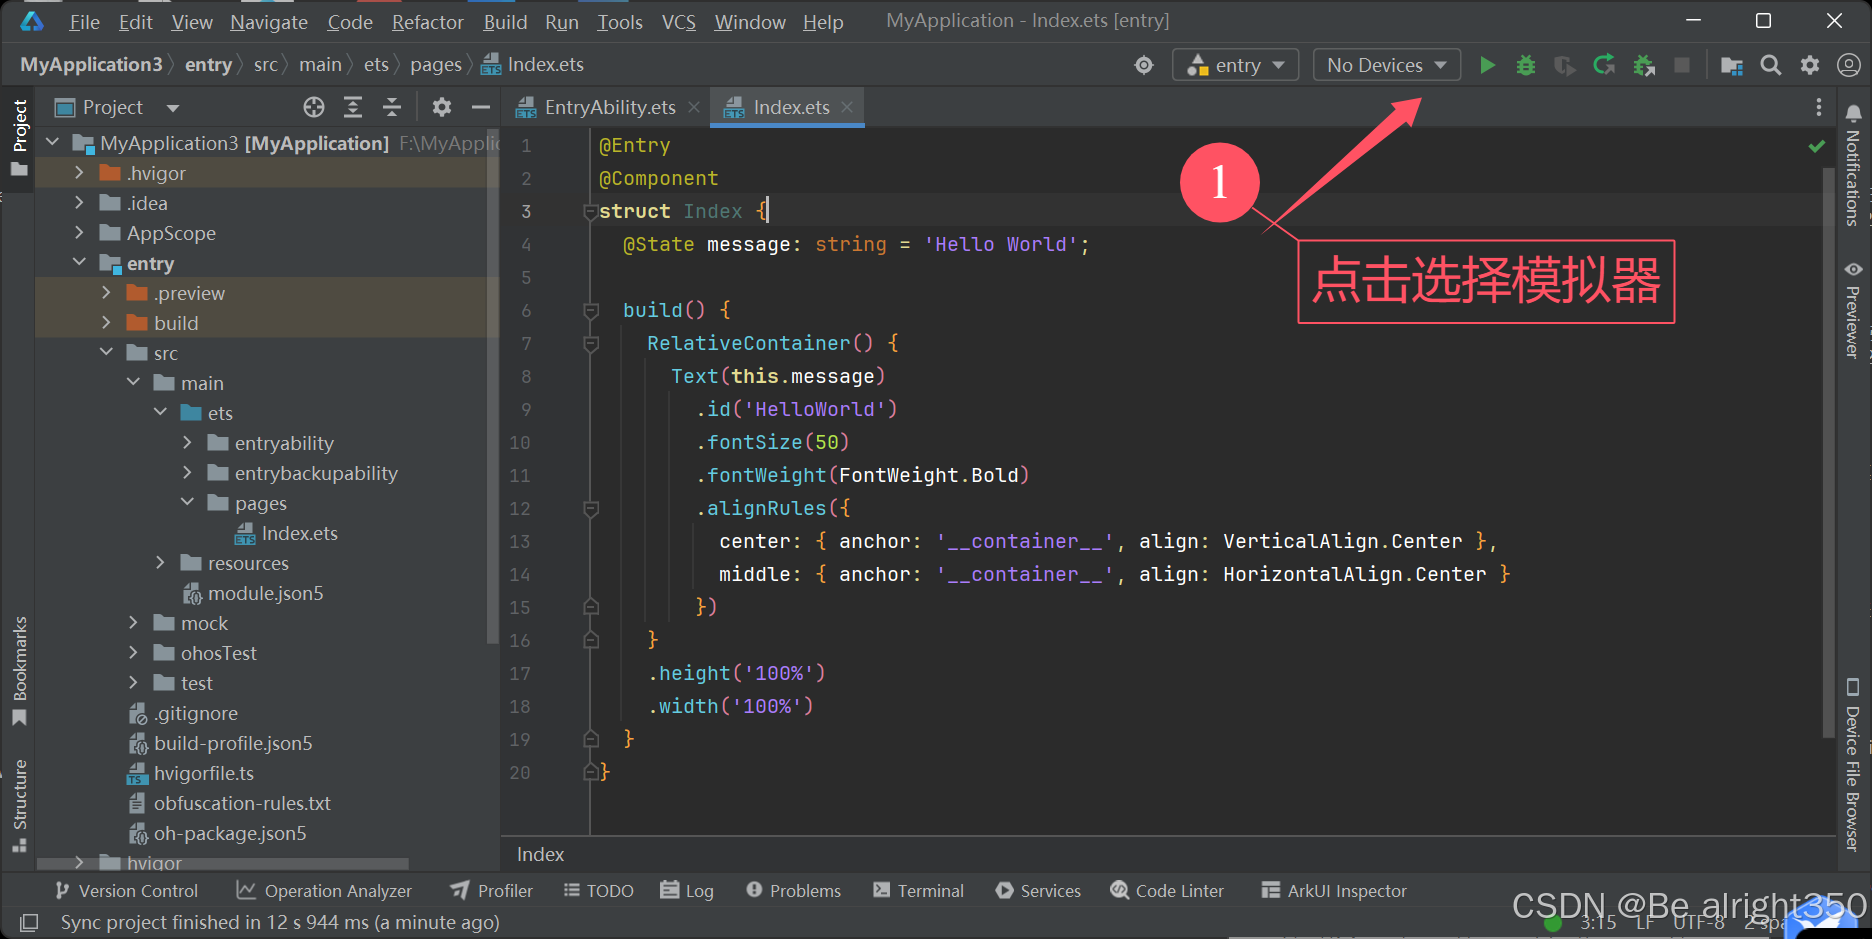Open the entry run configuration dropdown
The height and width of the screenshot is (939, 1872).
pyautogui.click(x=1235, y=65)
